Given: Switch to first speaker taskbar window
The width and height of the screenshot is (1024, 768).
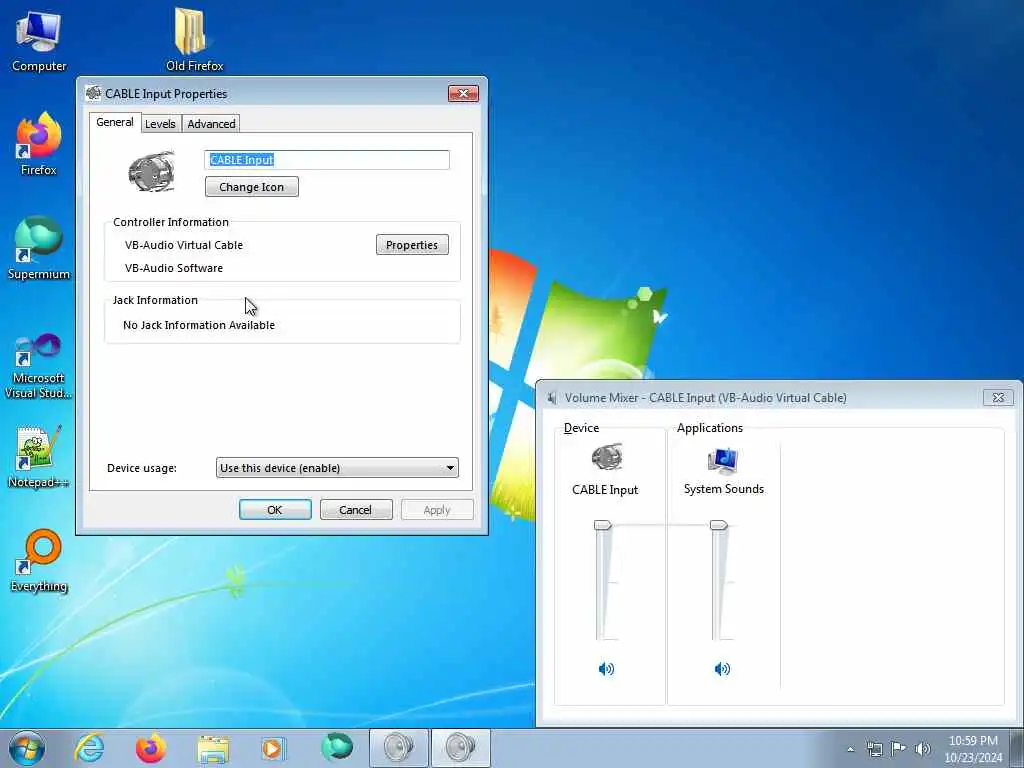Looking at the screenshot, I should (x=399, y=748).
